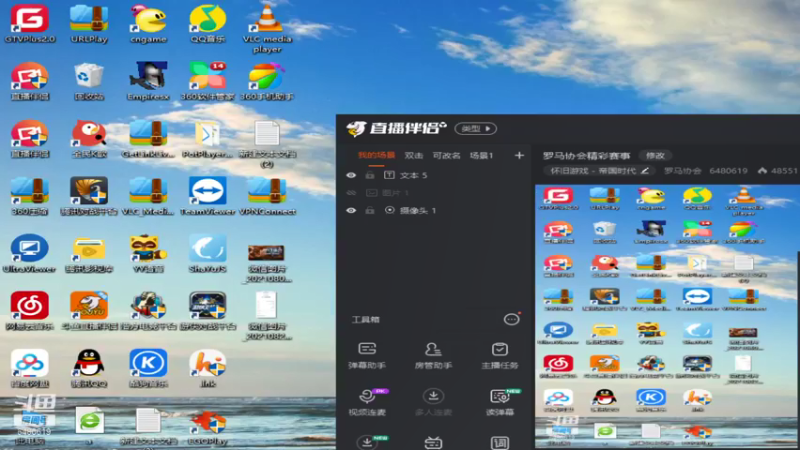
Task: Open VLC_Medi... archive on desktop
Action: pos(148,196)
